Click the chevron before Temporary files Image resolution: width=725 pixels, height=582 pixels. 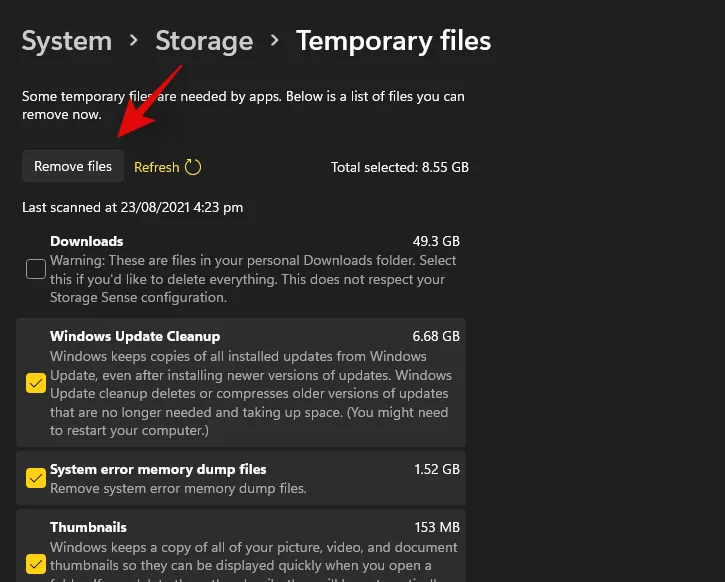coord(275,42)
